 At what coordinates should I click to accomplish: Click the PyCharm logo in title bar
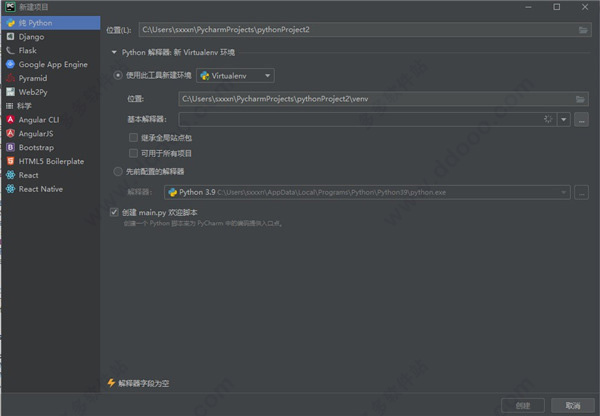(x=10, y=7)
